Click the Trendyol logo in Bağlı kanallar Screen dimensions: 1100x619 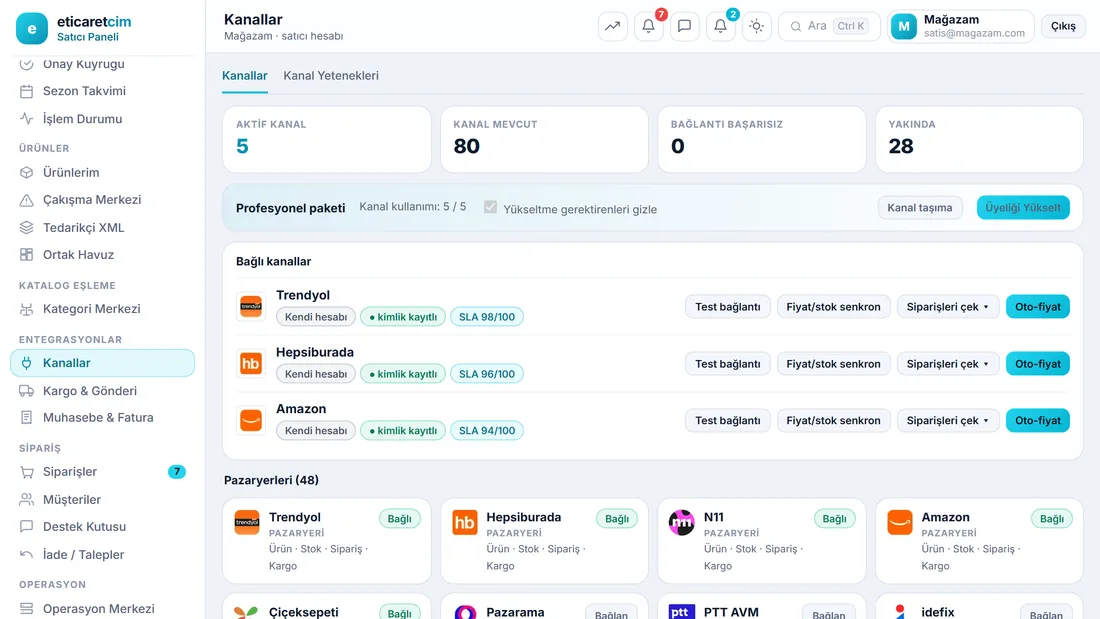click(250, 306)
